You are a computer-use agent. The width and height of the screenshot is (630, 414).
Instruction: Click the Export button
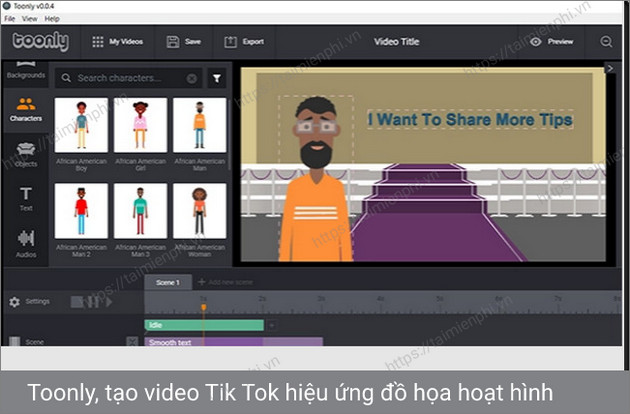click(244, 42)
